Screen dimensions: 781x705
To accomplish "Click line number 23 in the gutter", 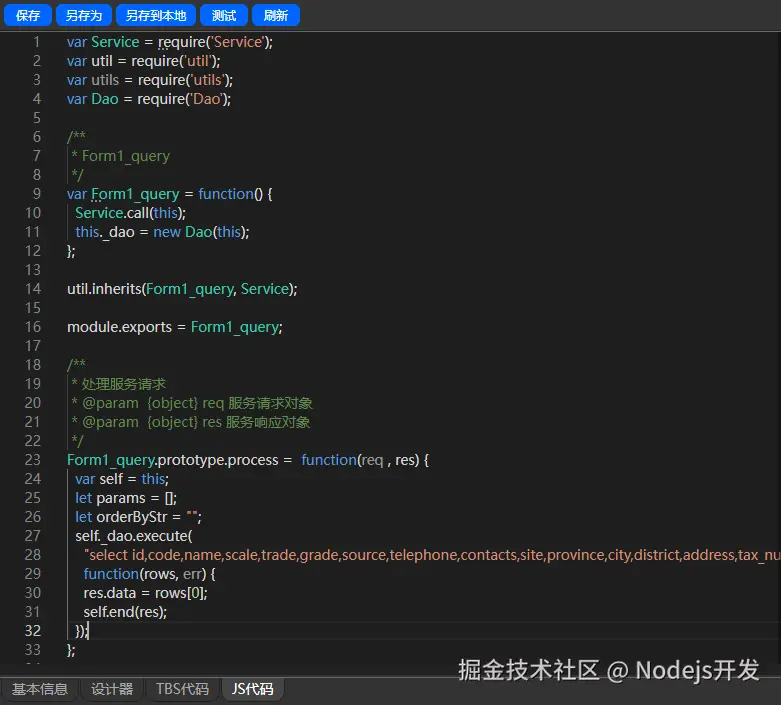I will pos(33,459).
